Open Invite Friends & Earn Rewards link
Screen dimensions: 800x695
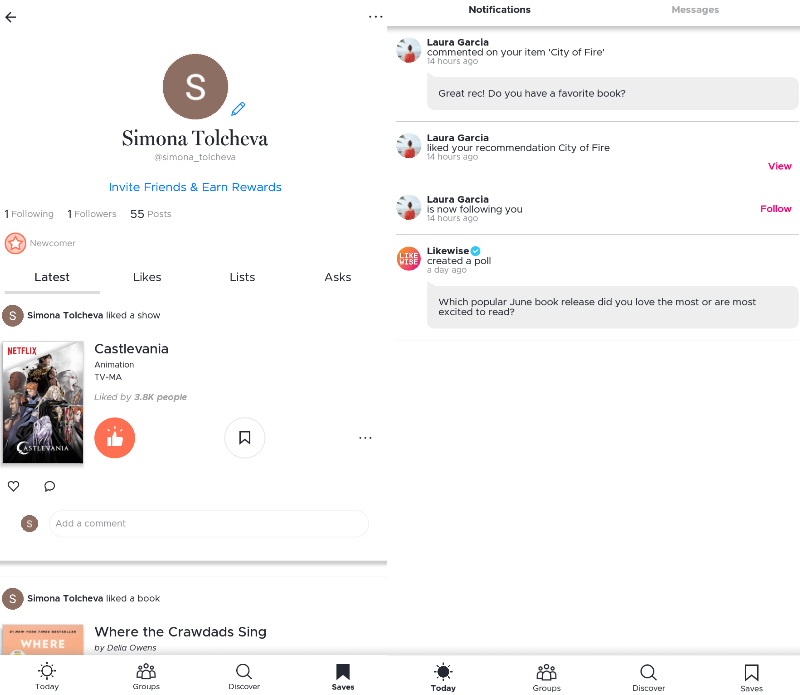point(195,187)
